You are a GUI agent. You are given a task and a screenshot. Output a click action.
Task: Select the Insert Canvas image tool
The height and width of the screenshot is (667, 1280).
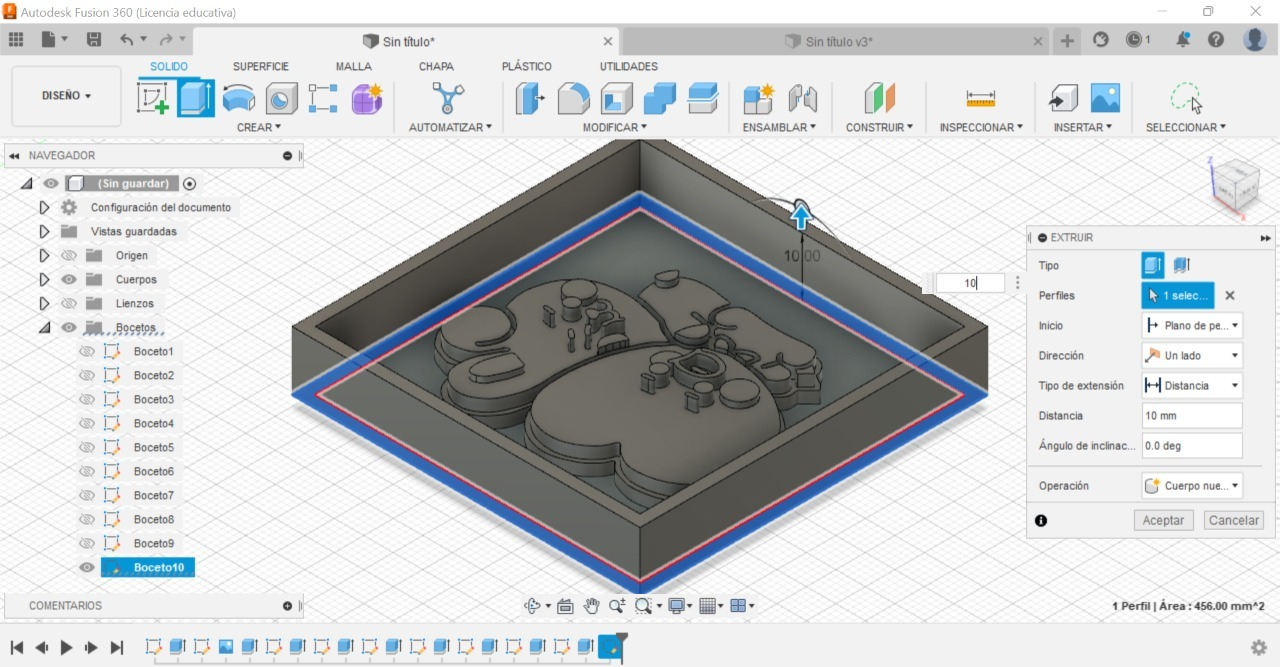click(x=1105, y=98)
